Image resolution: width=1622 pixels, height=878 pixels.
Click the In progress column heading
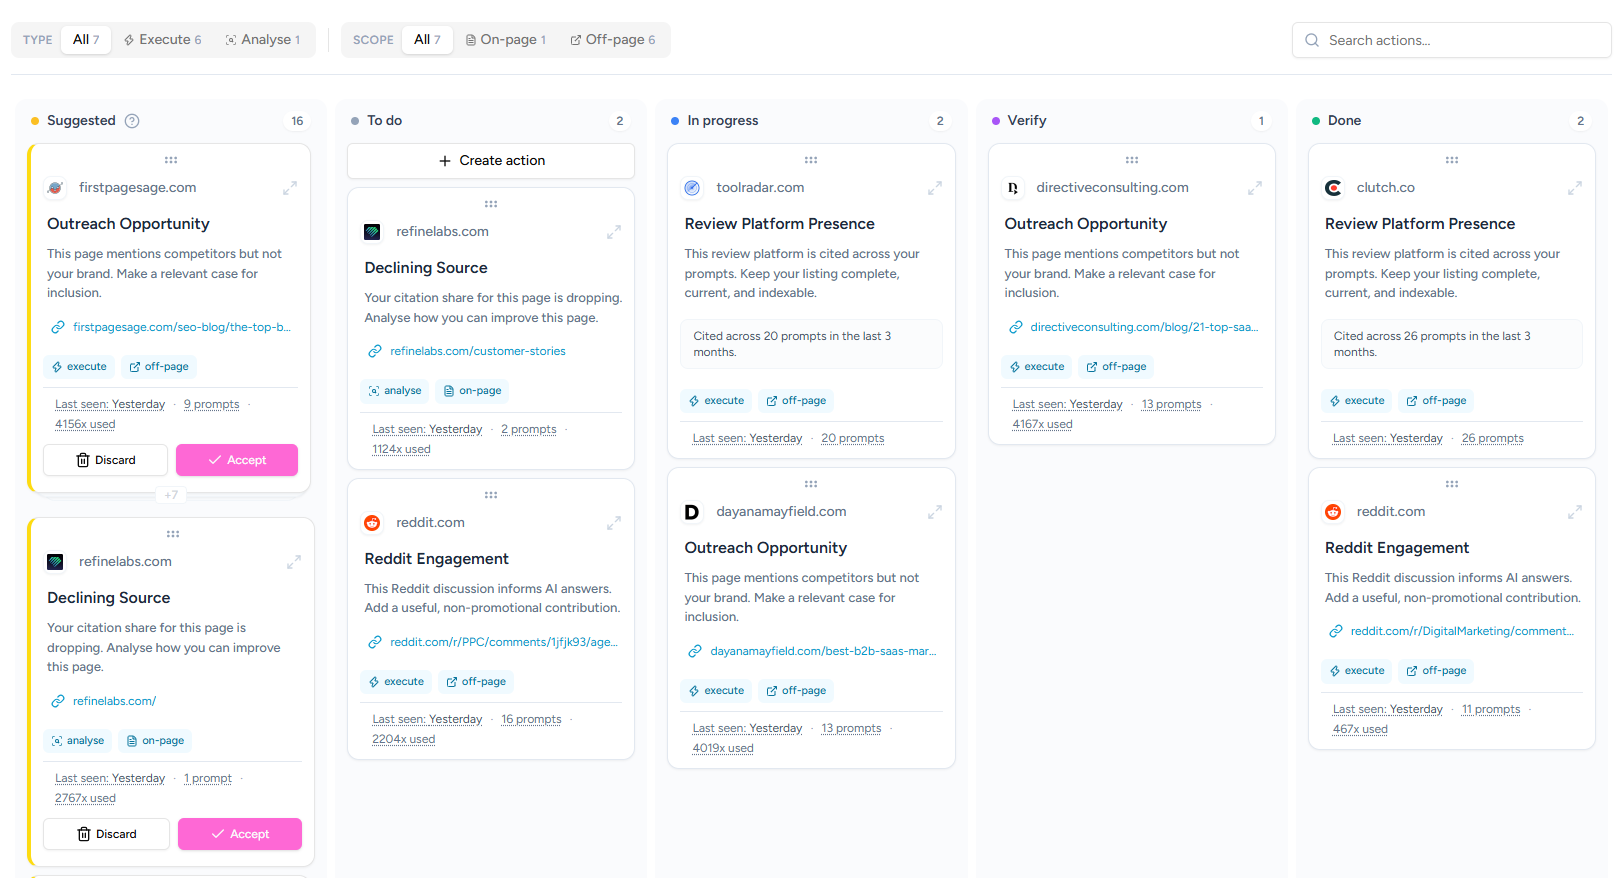pyautogui.click(x=723, y=121)
